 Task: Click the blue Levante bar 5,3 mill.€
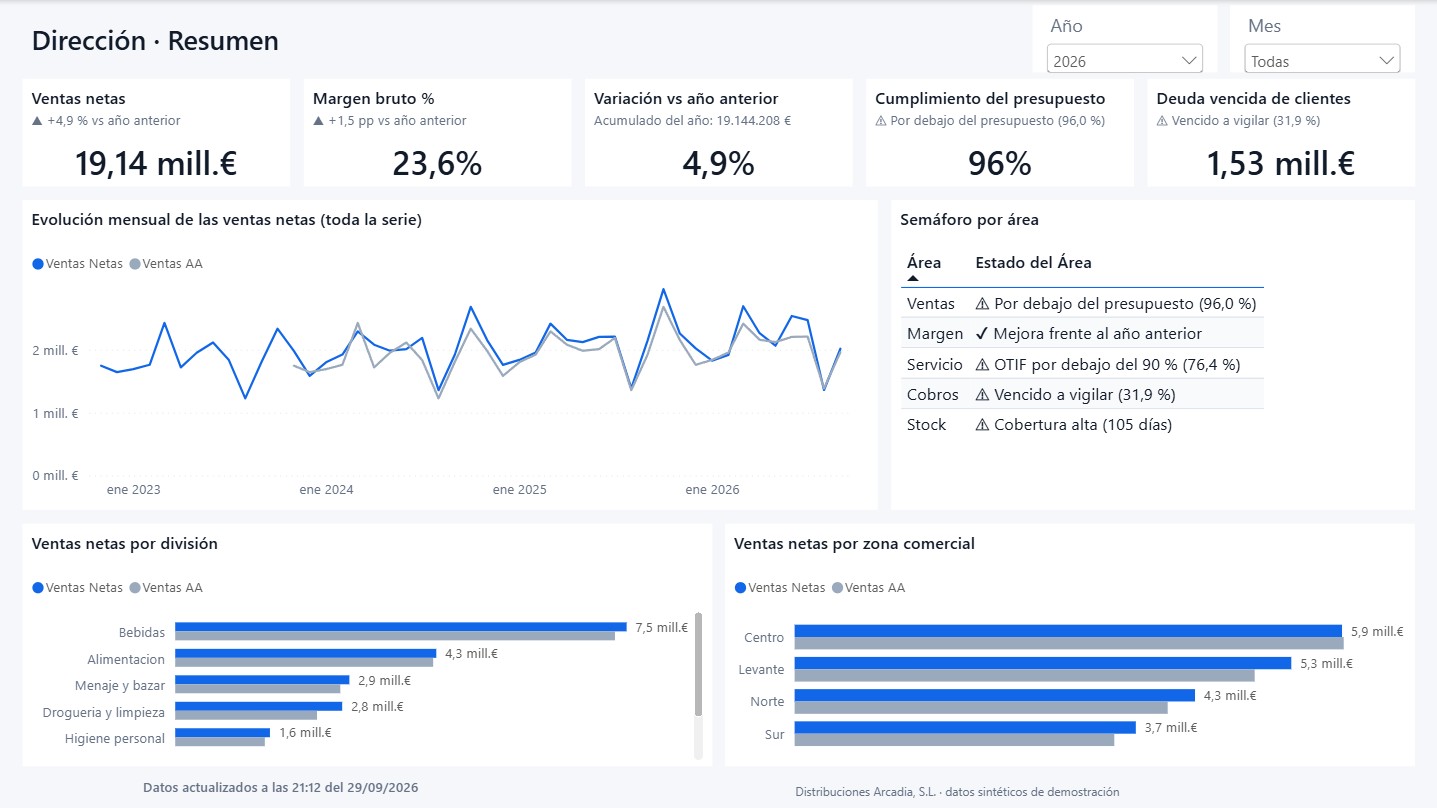[1043, 663]
